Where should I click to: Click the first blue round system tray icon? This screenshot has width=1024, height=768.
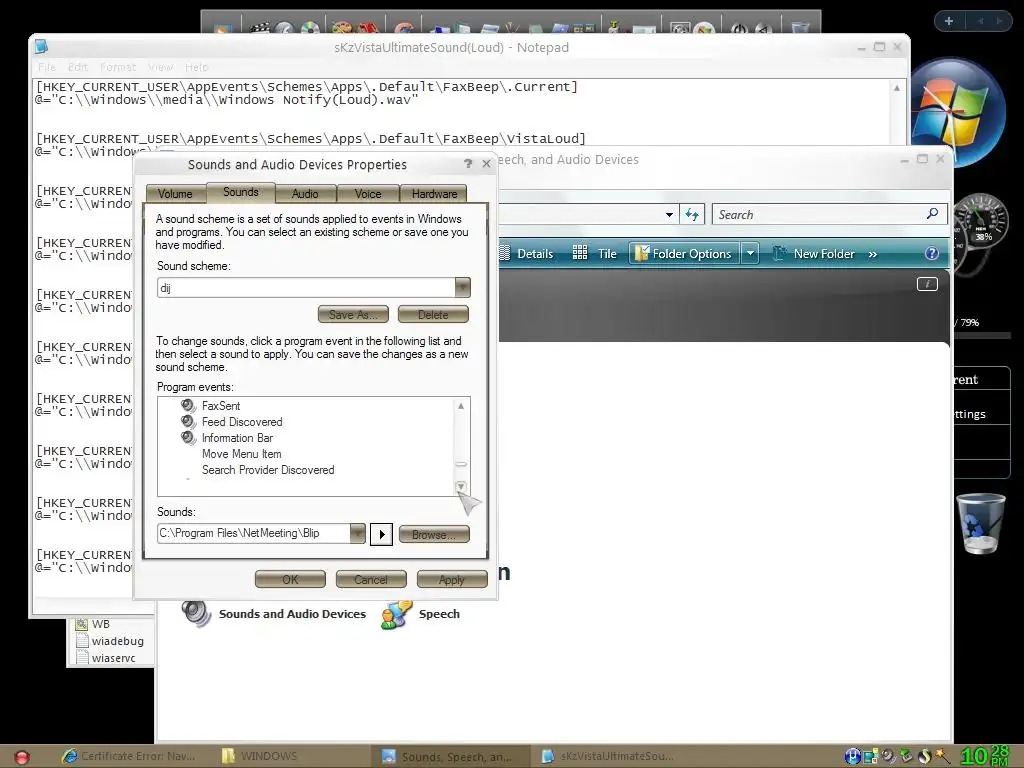coord(852,756)
